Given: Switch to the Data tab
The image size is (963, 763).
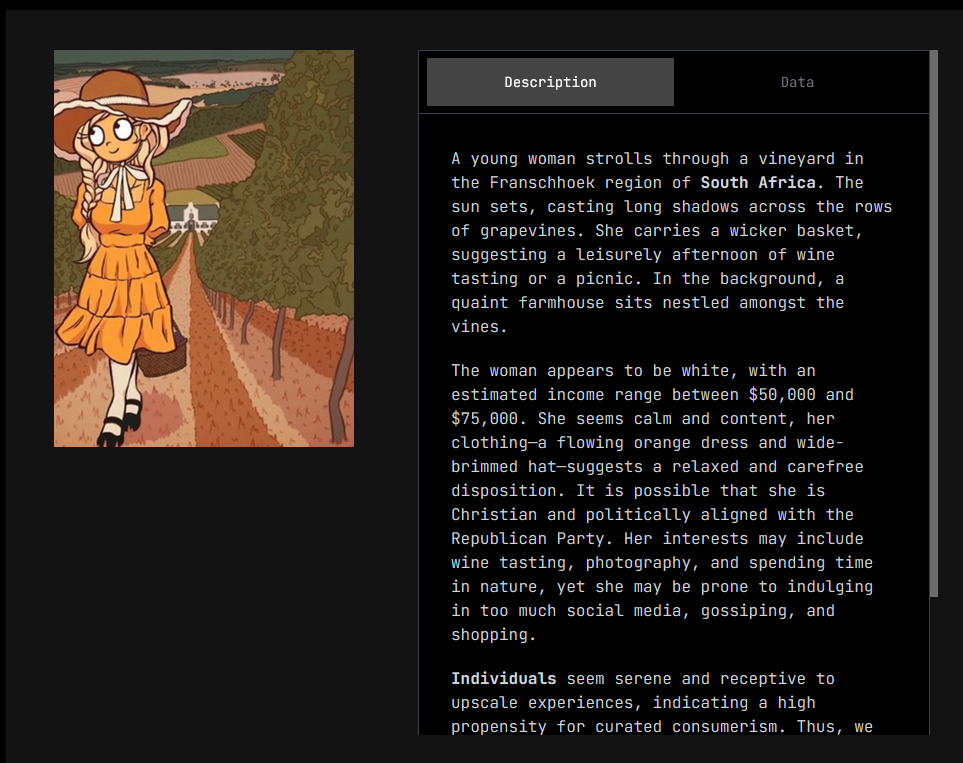Looking at the screenshot, I should (797, 82).
